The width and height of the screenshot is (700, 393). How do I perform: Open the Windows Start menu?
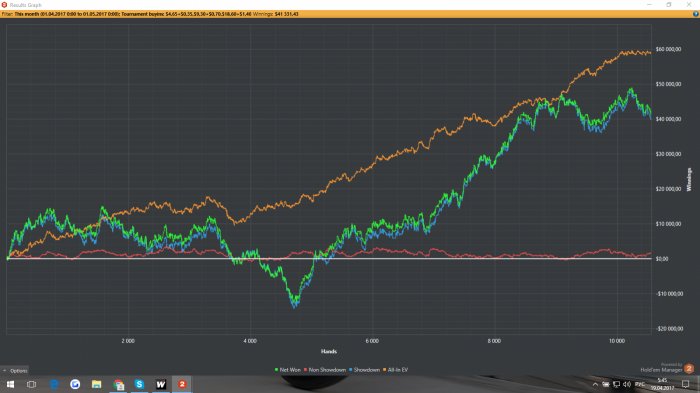tap(10, 384)
